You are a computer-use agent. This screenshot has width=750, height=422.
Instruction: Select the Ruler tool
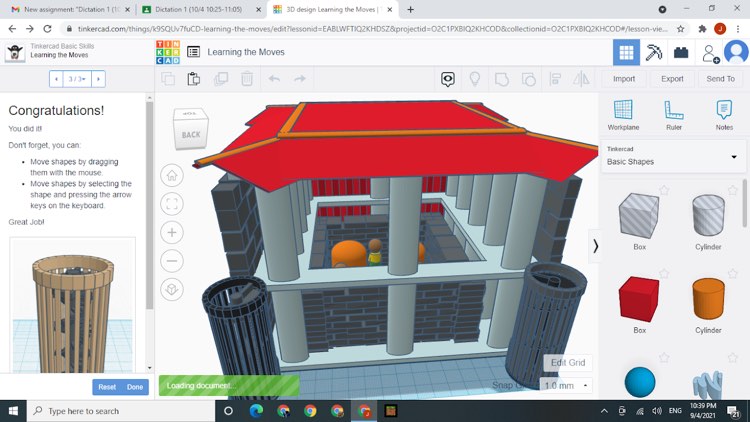click(673, 115)
